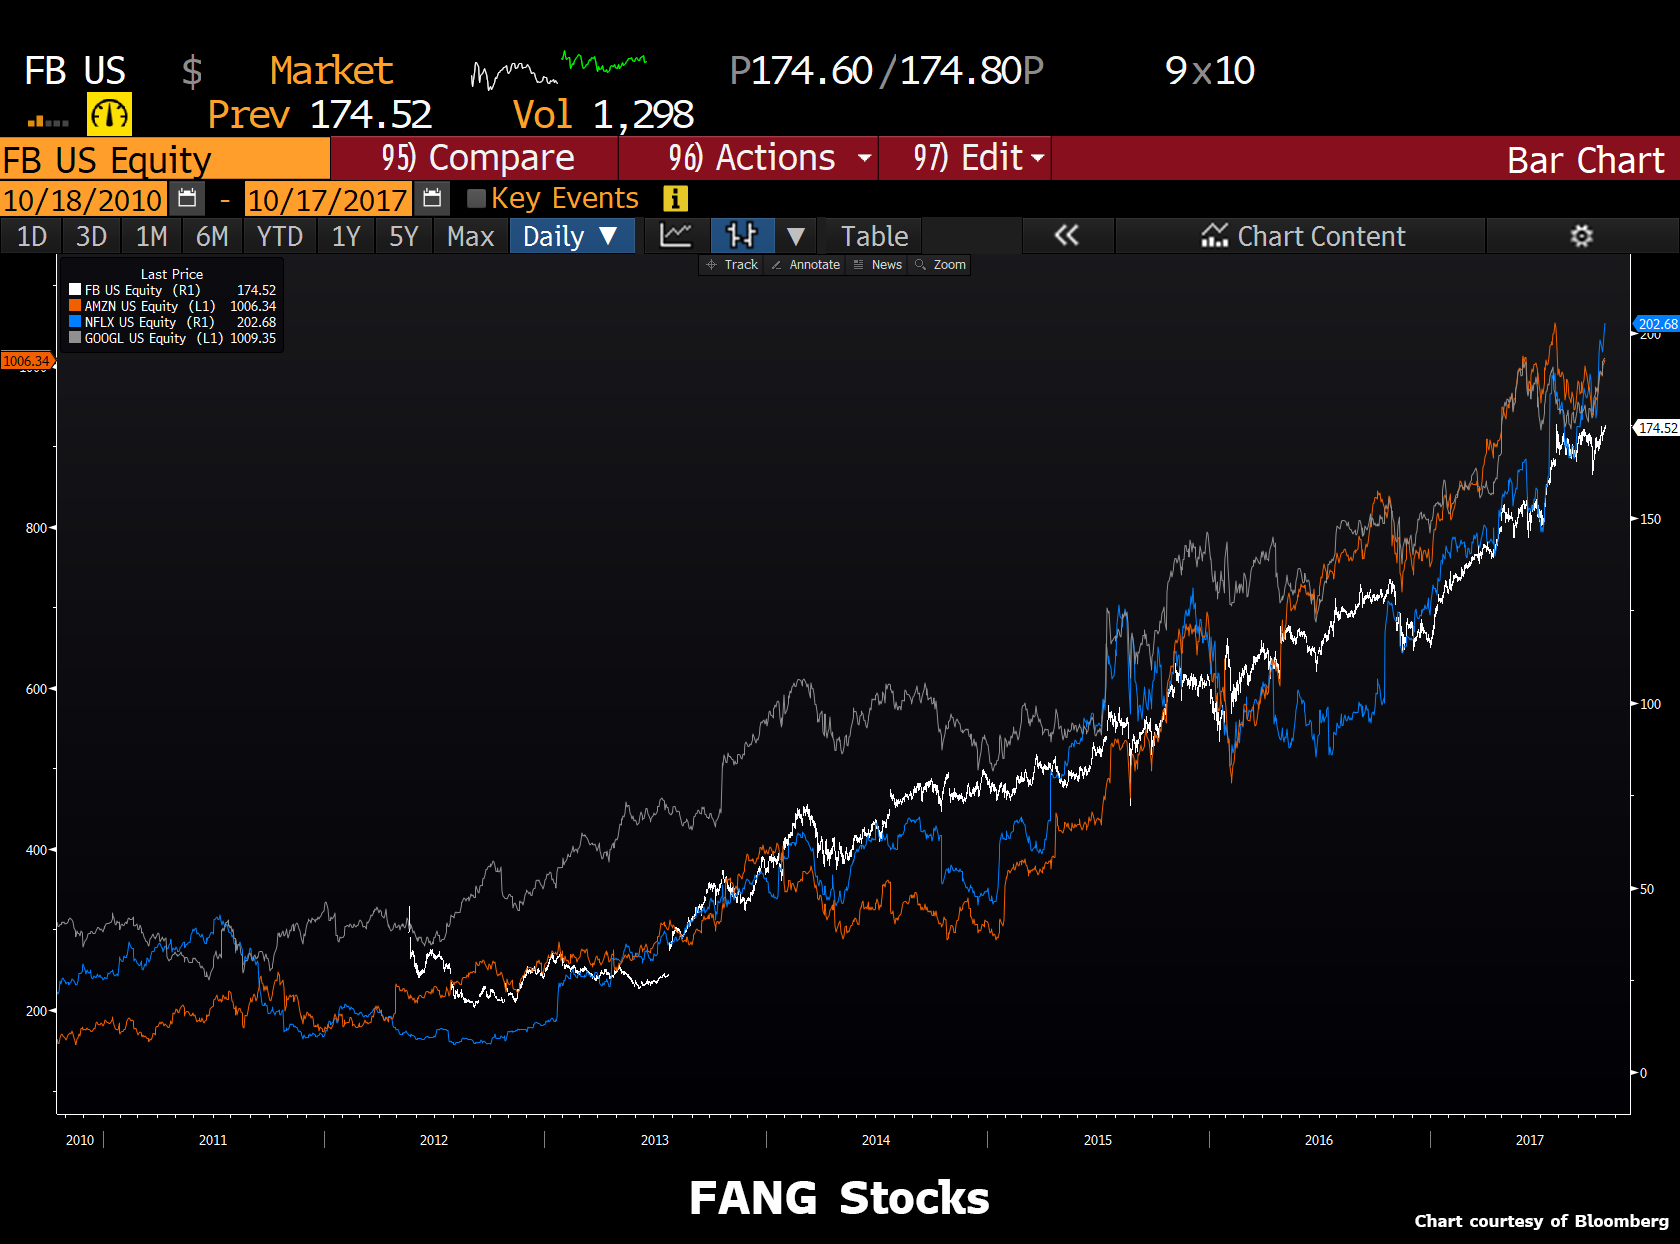Open the Chart Content panel
The image size is (1680, 1244).
[x=1303, y=236]
